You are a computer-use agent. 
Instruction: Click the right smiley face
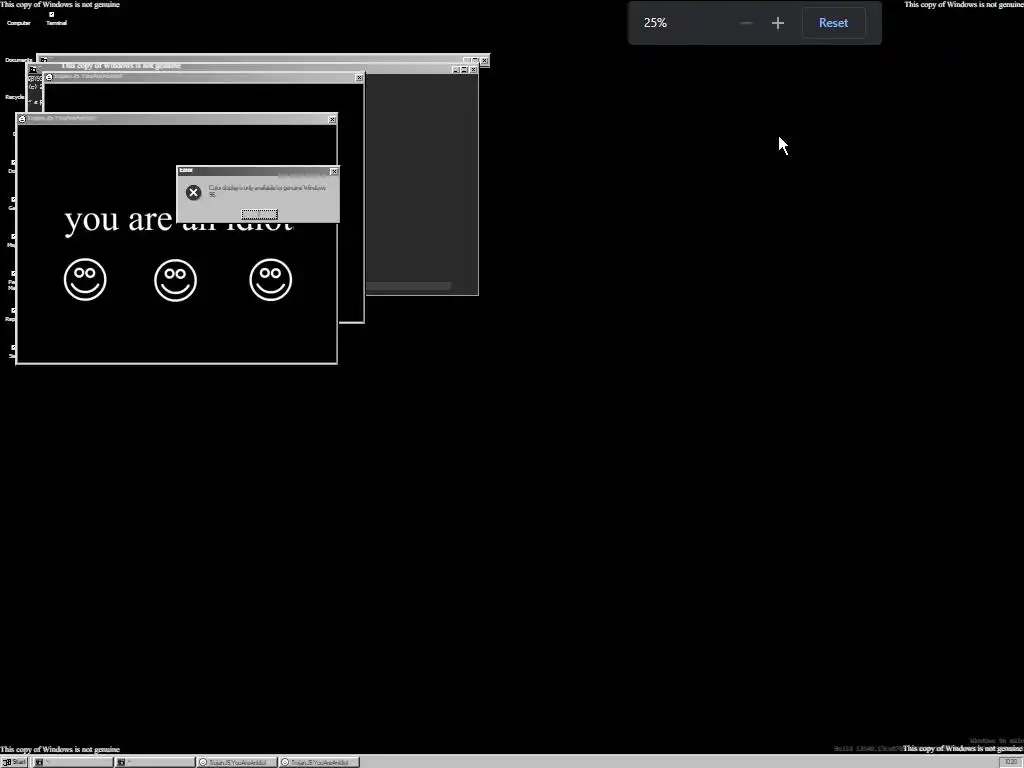pyautogui.click(x=270, y=280)
